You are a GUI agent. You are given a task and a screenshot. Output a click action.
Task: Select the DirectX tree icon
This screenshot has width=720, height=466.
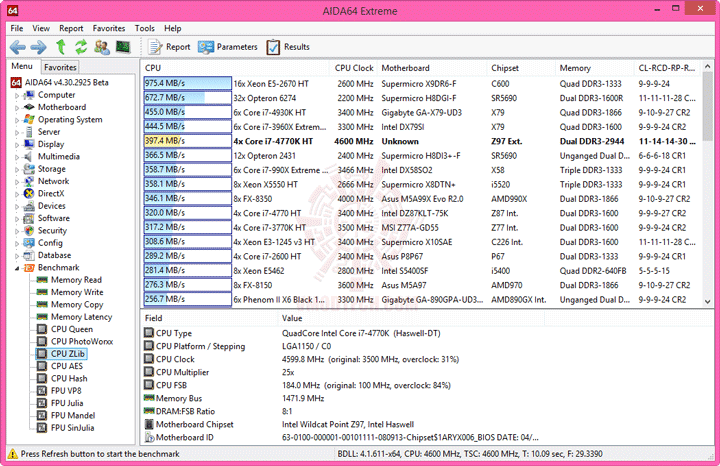[x=29, y=193]
